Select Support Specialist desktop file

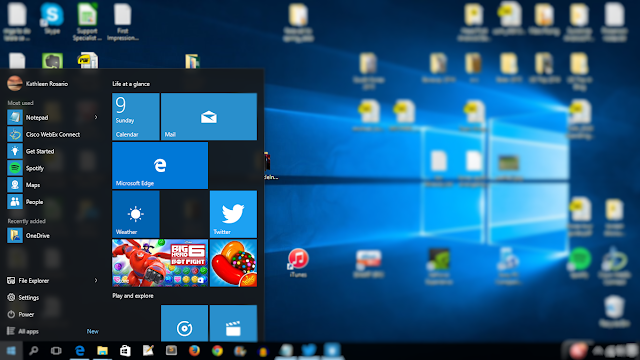point(87,21)
